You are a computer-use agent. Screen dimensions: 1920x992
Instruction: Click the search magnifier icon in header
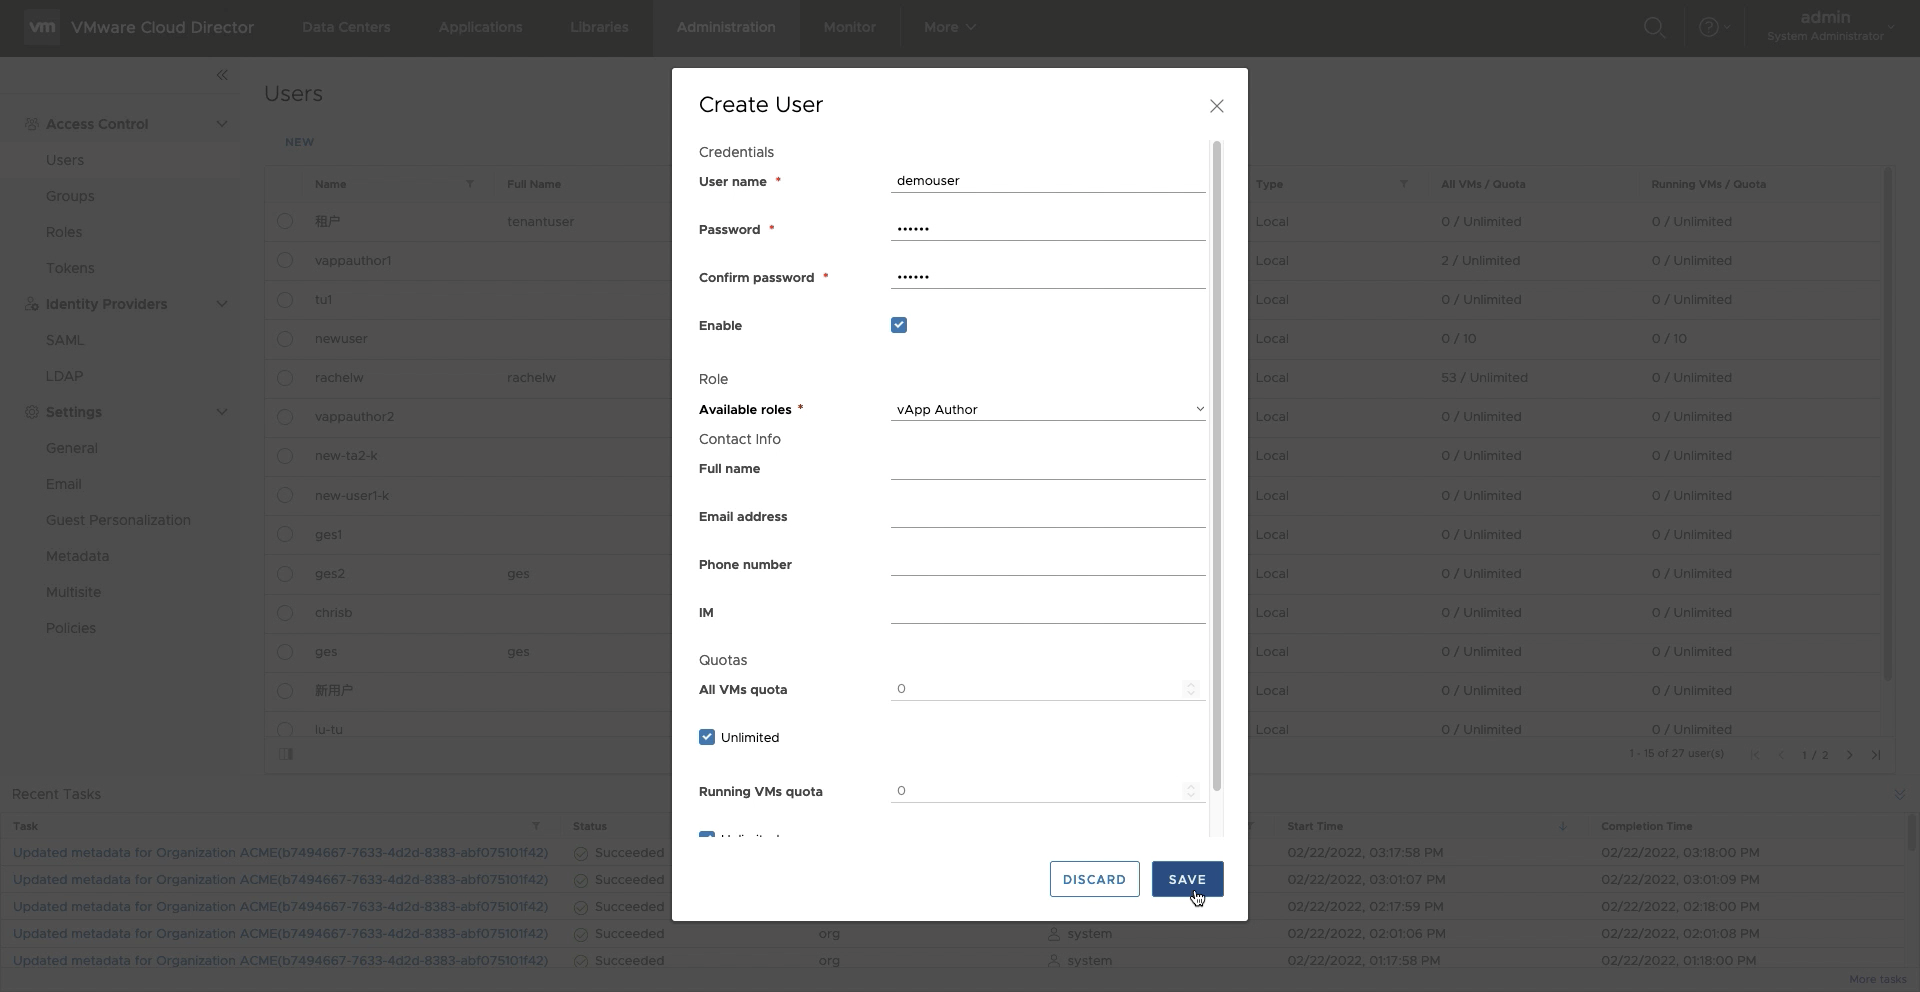pos(1654,28)
